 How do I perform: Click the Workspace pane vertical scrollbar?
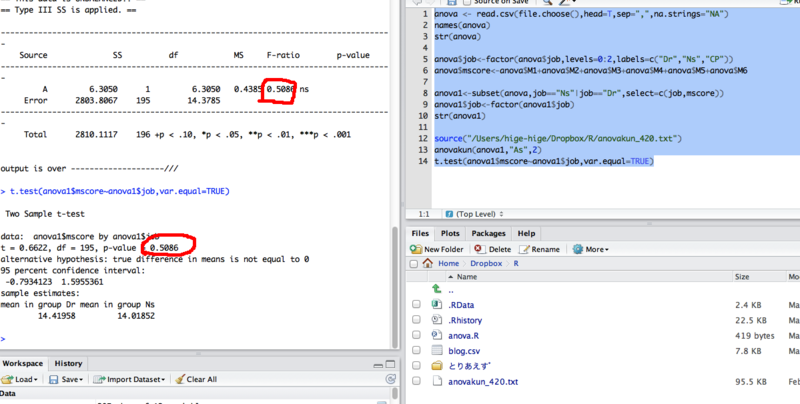tap(394, 394)
